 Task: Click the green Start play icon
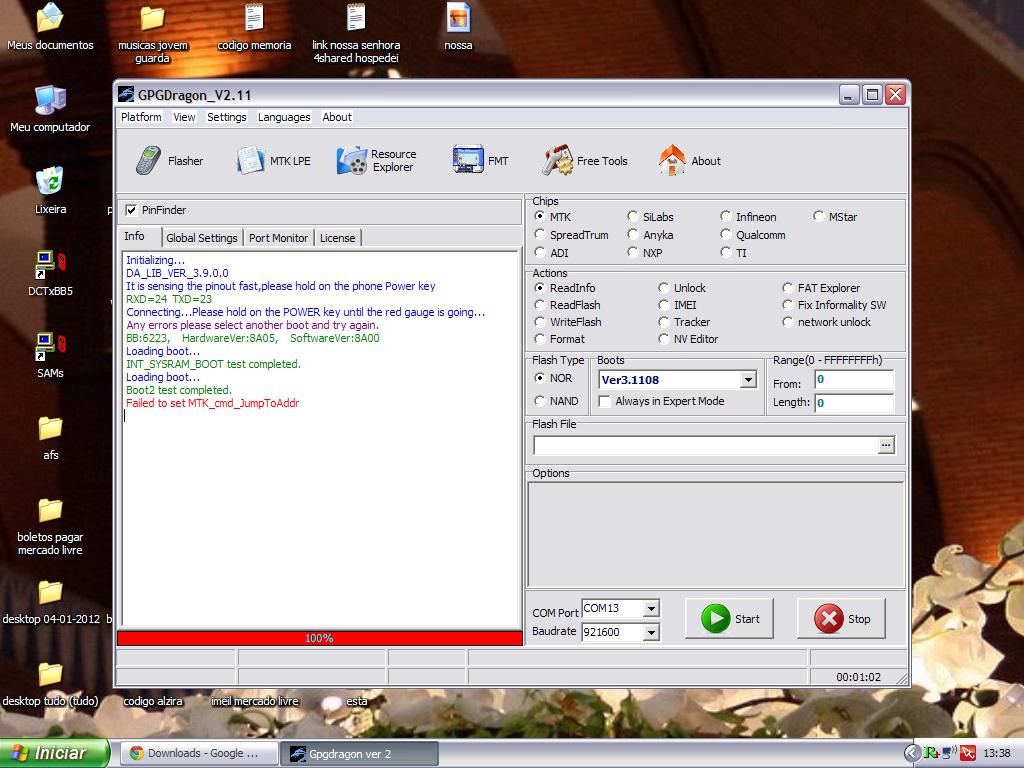(x=716, y=618)
